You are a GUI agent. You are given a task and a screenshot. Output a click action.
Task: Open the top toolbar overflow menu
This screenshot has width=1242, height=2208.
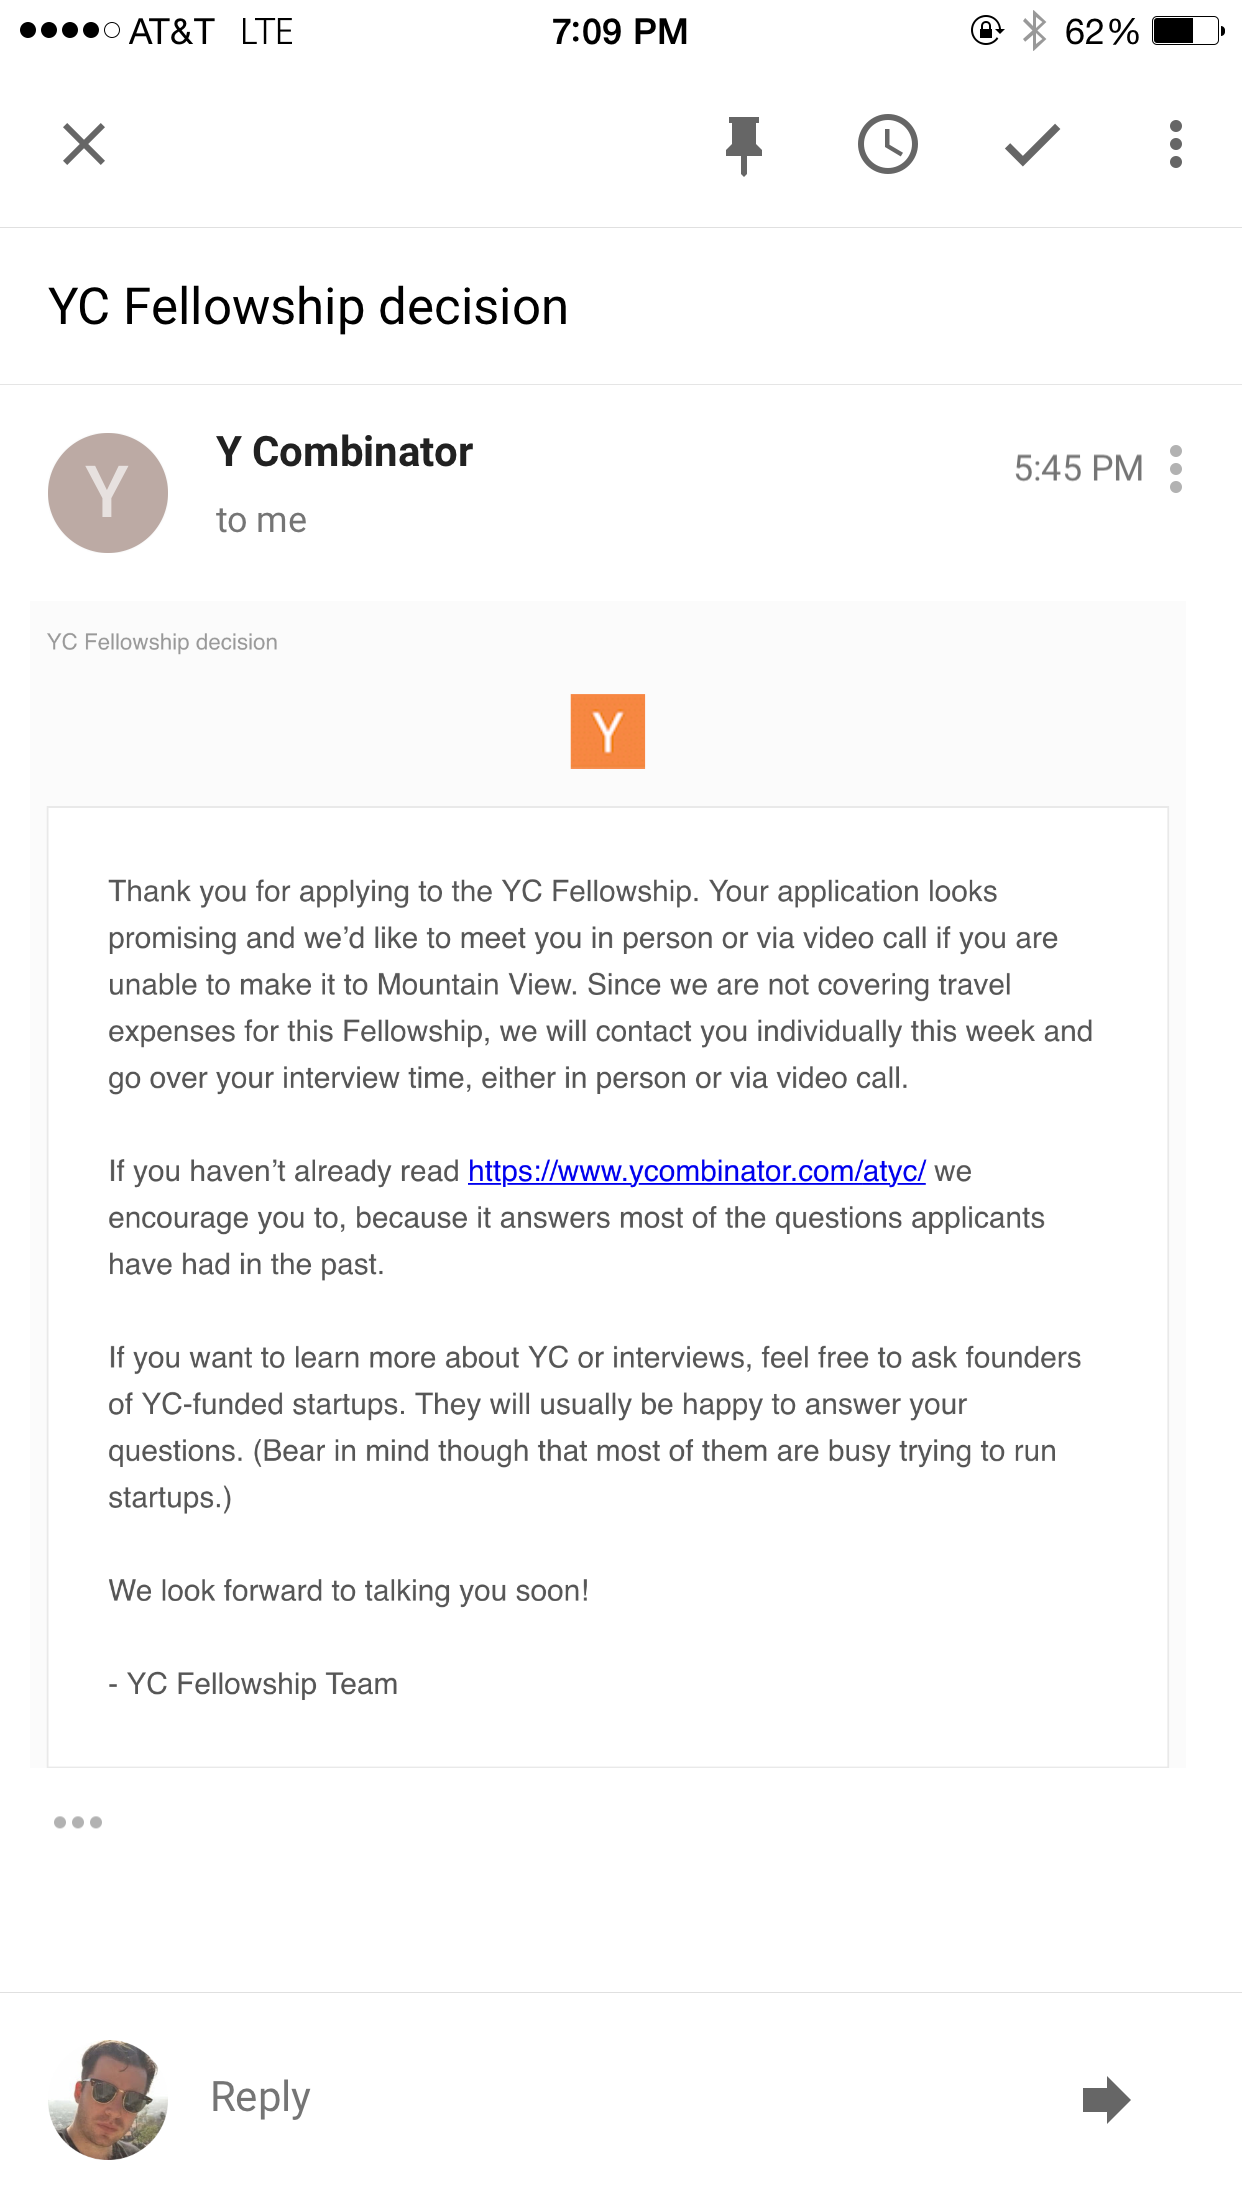pyautogui.click(x=1175, y=145)
